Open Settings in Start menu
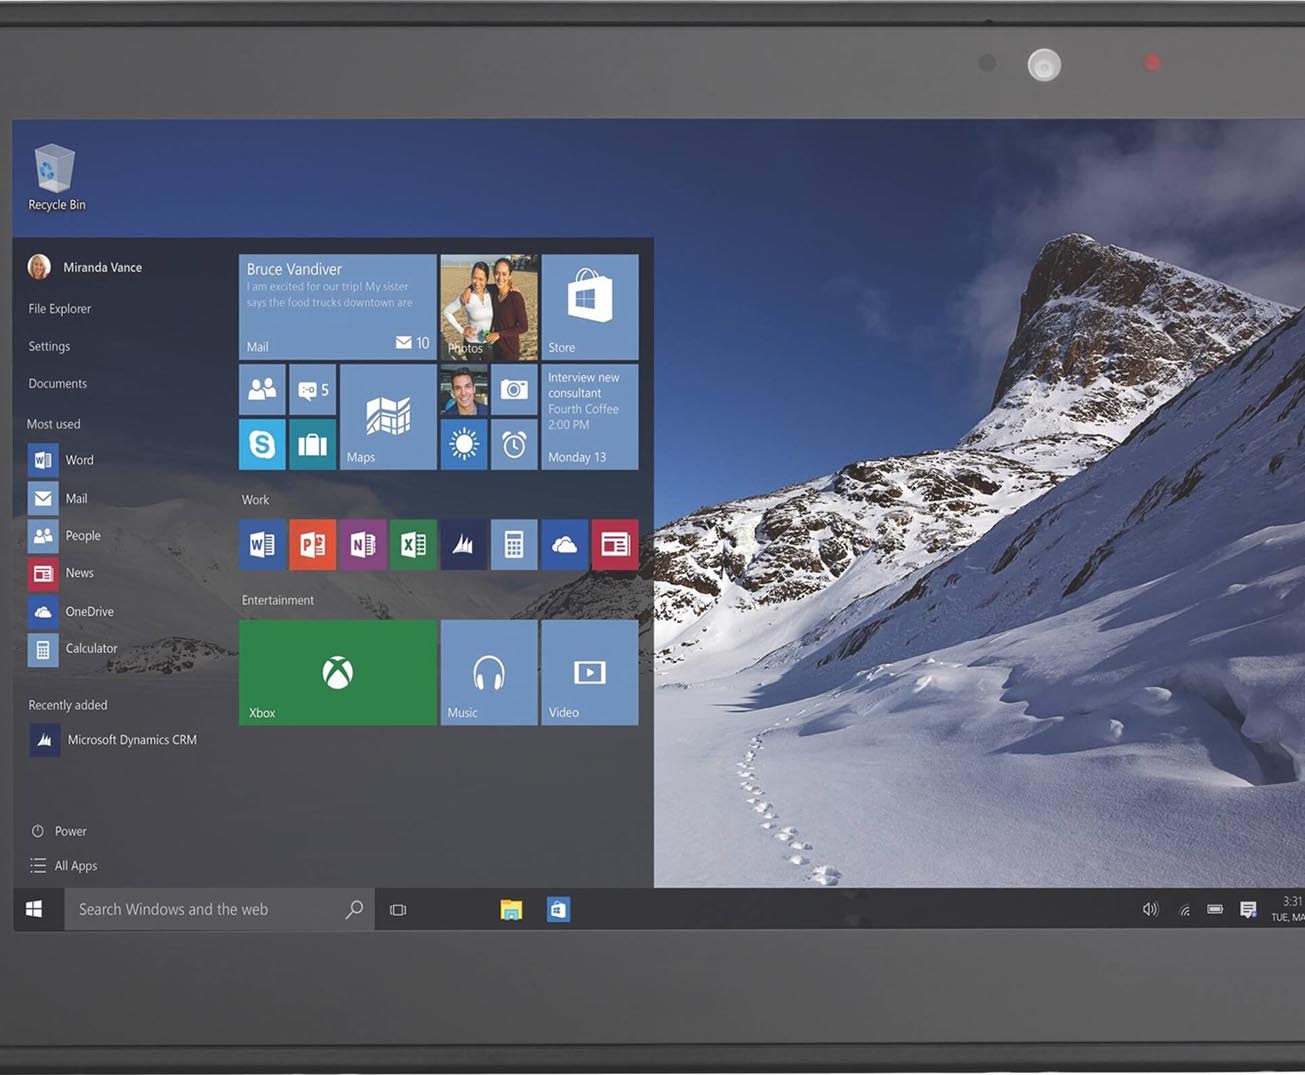The width and height of the screenshot is (1305, 1075). 49,346
